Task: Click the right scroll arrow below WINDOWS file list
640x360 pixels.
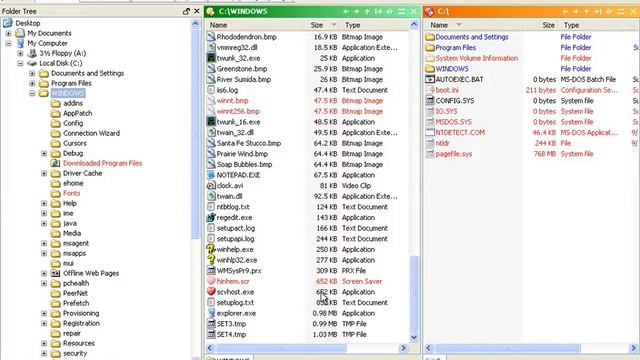Action: [403, 348]
